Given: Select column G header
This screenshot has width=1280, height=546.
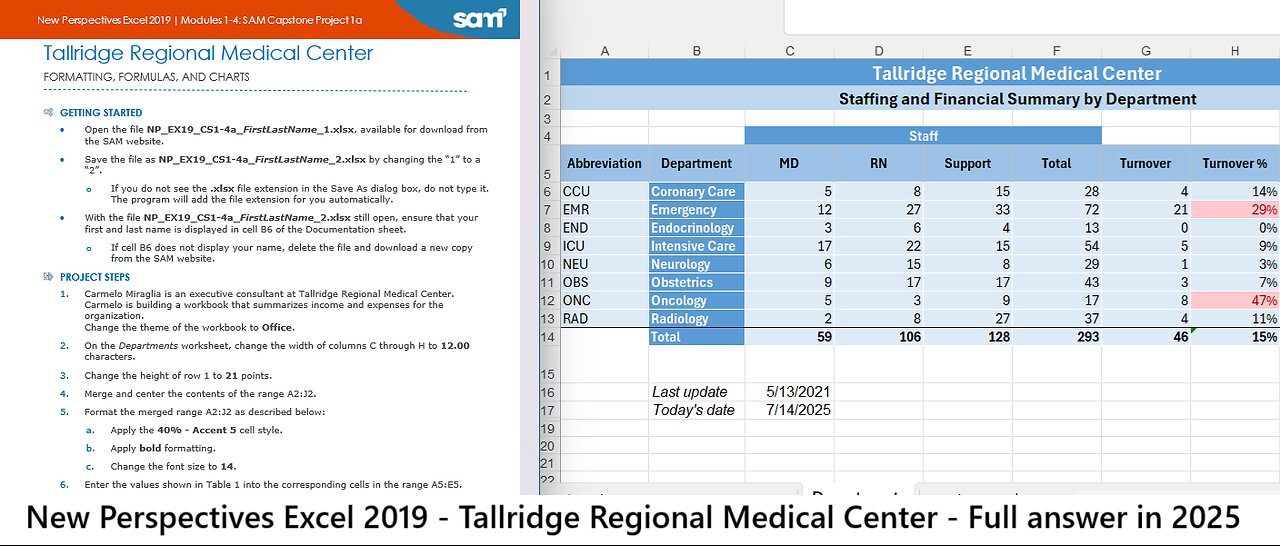Looking at the screenshot, I should click(x=1145, y=51).
